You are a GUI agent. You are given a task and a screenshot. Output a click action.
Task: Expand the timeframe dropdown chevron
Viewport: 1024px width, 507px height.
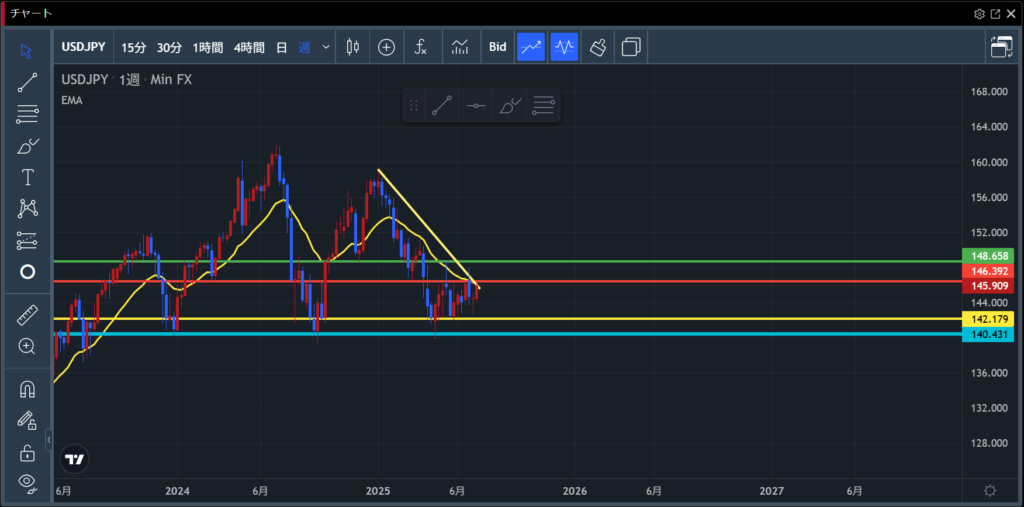coord(326,47)
